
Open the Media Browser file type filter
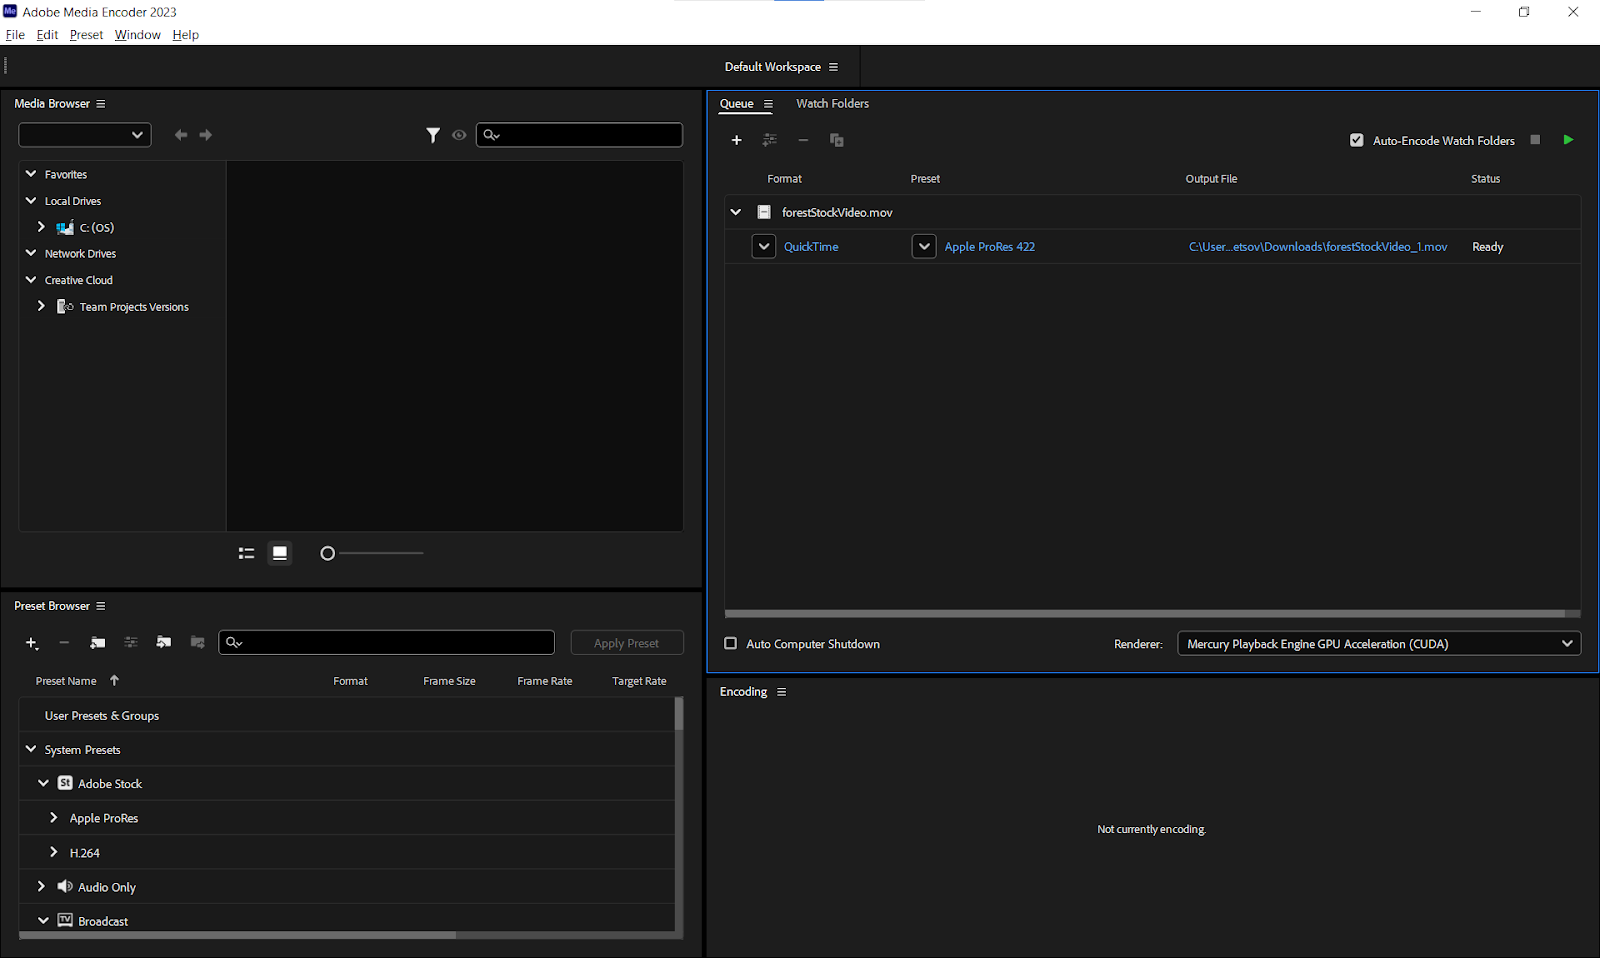433,135
